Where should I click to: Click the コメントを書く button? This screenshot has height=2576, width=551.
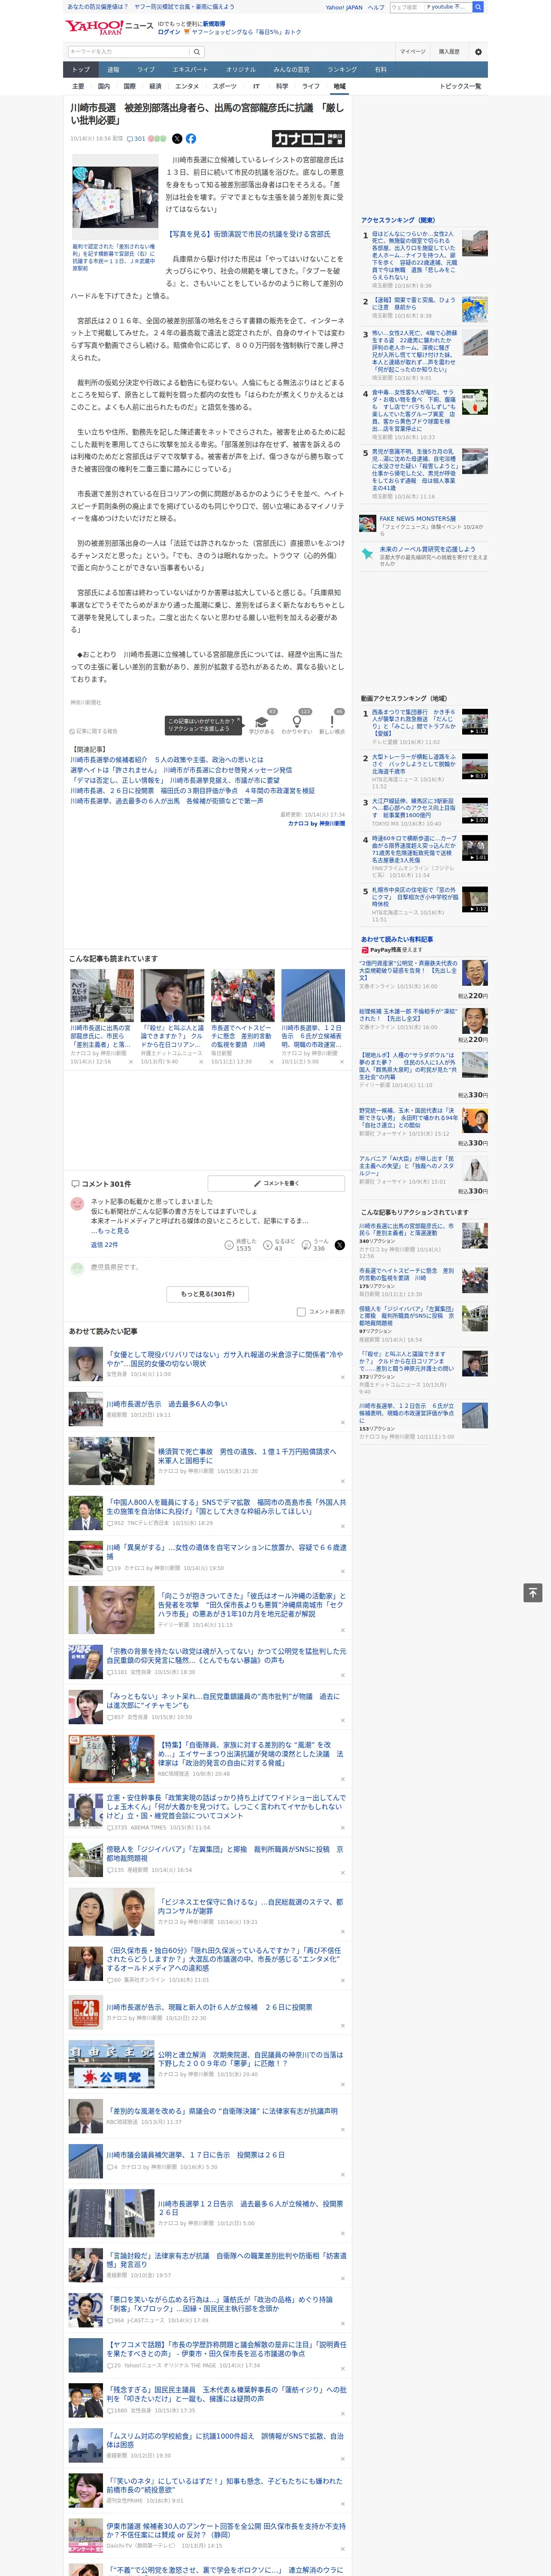(x=277, y=1183)
